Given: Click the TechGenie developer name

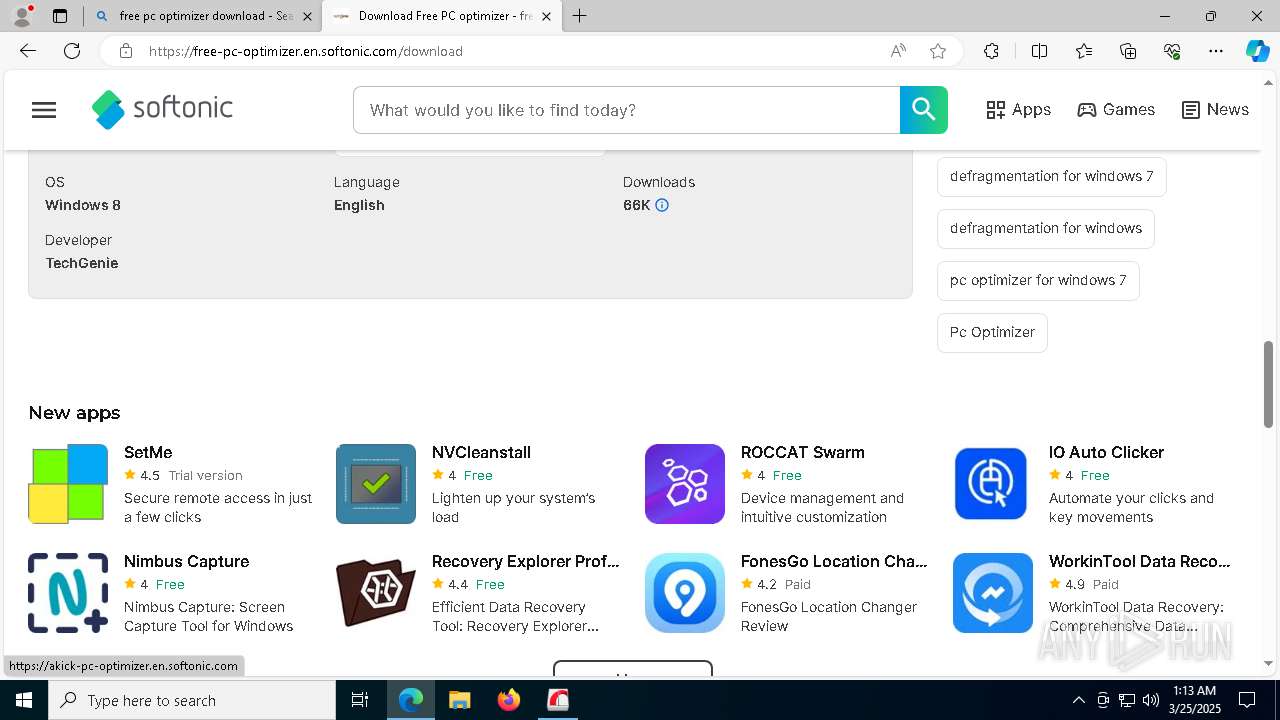Looking at the screenshot, I should [82, 263].
